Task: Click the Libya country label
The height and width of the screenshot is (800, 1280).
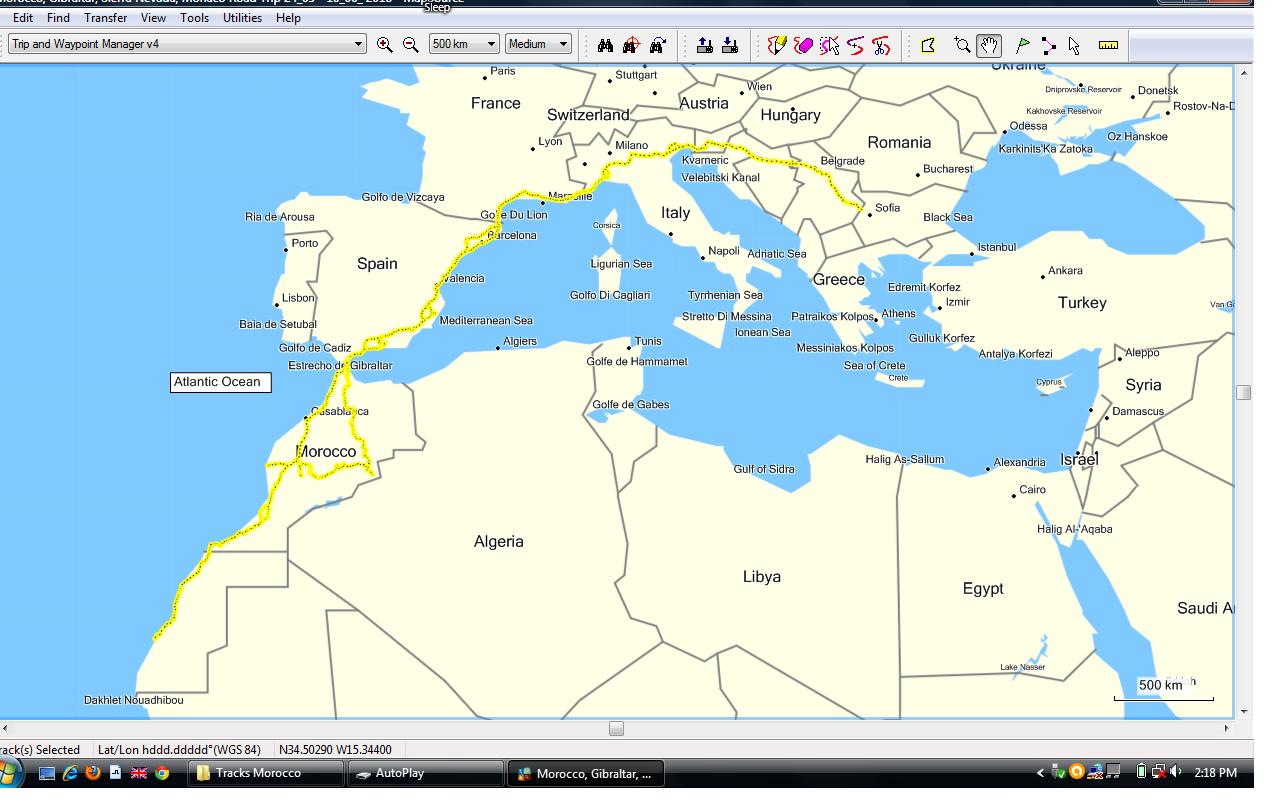Action: pos(762,577)
